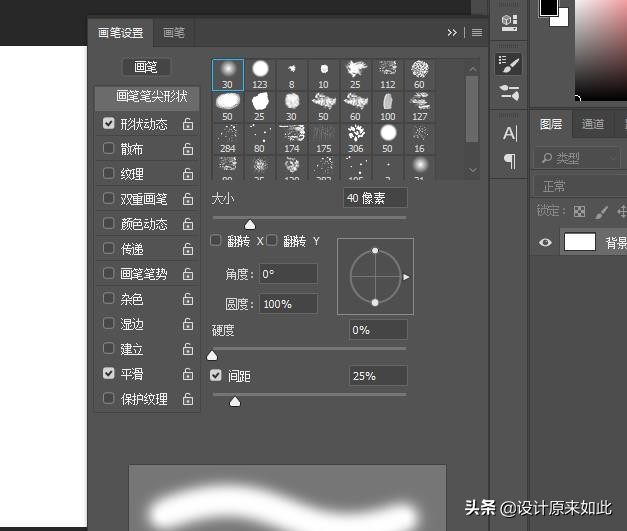Open the 3D panel cube icon
The height and width of the screenshot is (531, 627).
pyautogui.click(x=509, y=23)
